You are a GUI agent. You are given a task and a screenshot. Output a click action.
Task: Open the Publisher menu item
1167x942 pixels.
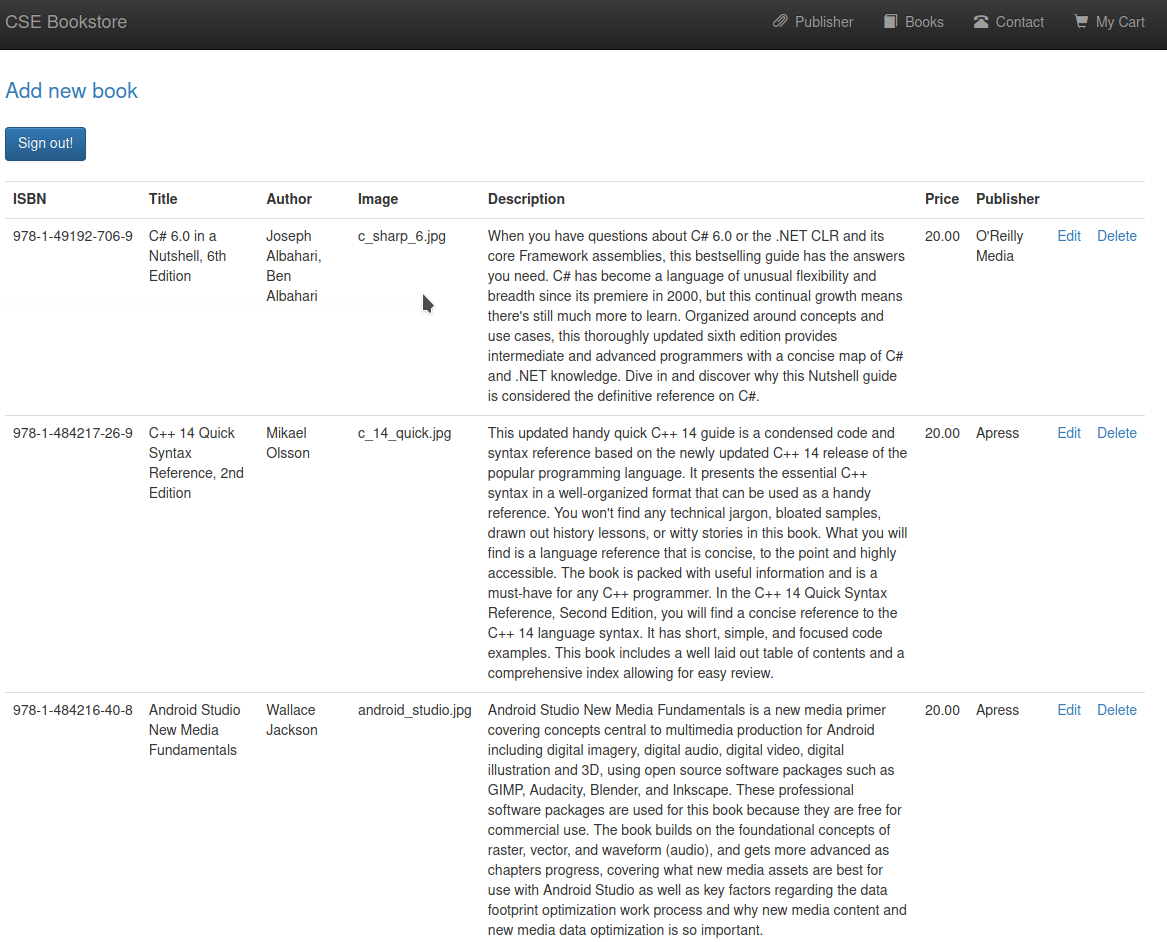pos(823,22)
